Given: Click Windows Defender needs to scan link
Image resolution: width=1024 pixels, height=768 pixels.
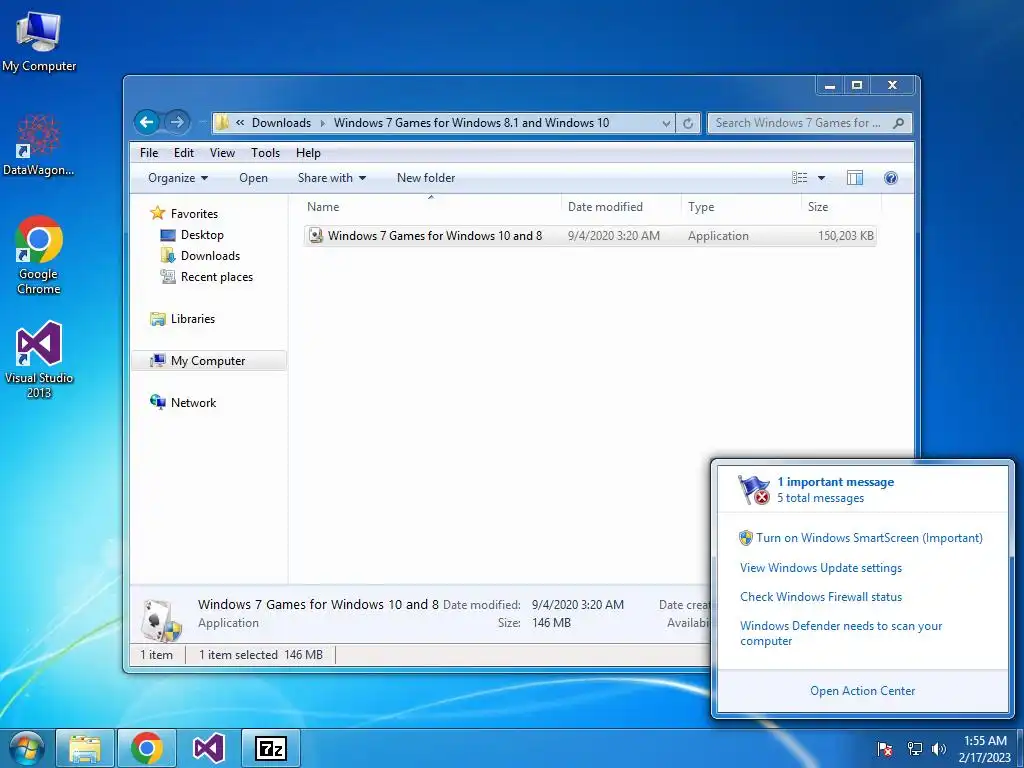Looking at the screenshot, I should [x=841, y=633].
